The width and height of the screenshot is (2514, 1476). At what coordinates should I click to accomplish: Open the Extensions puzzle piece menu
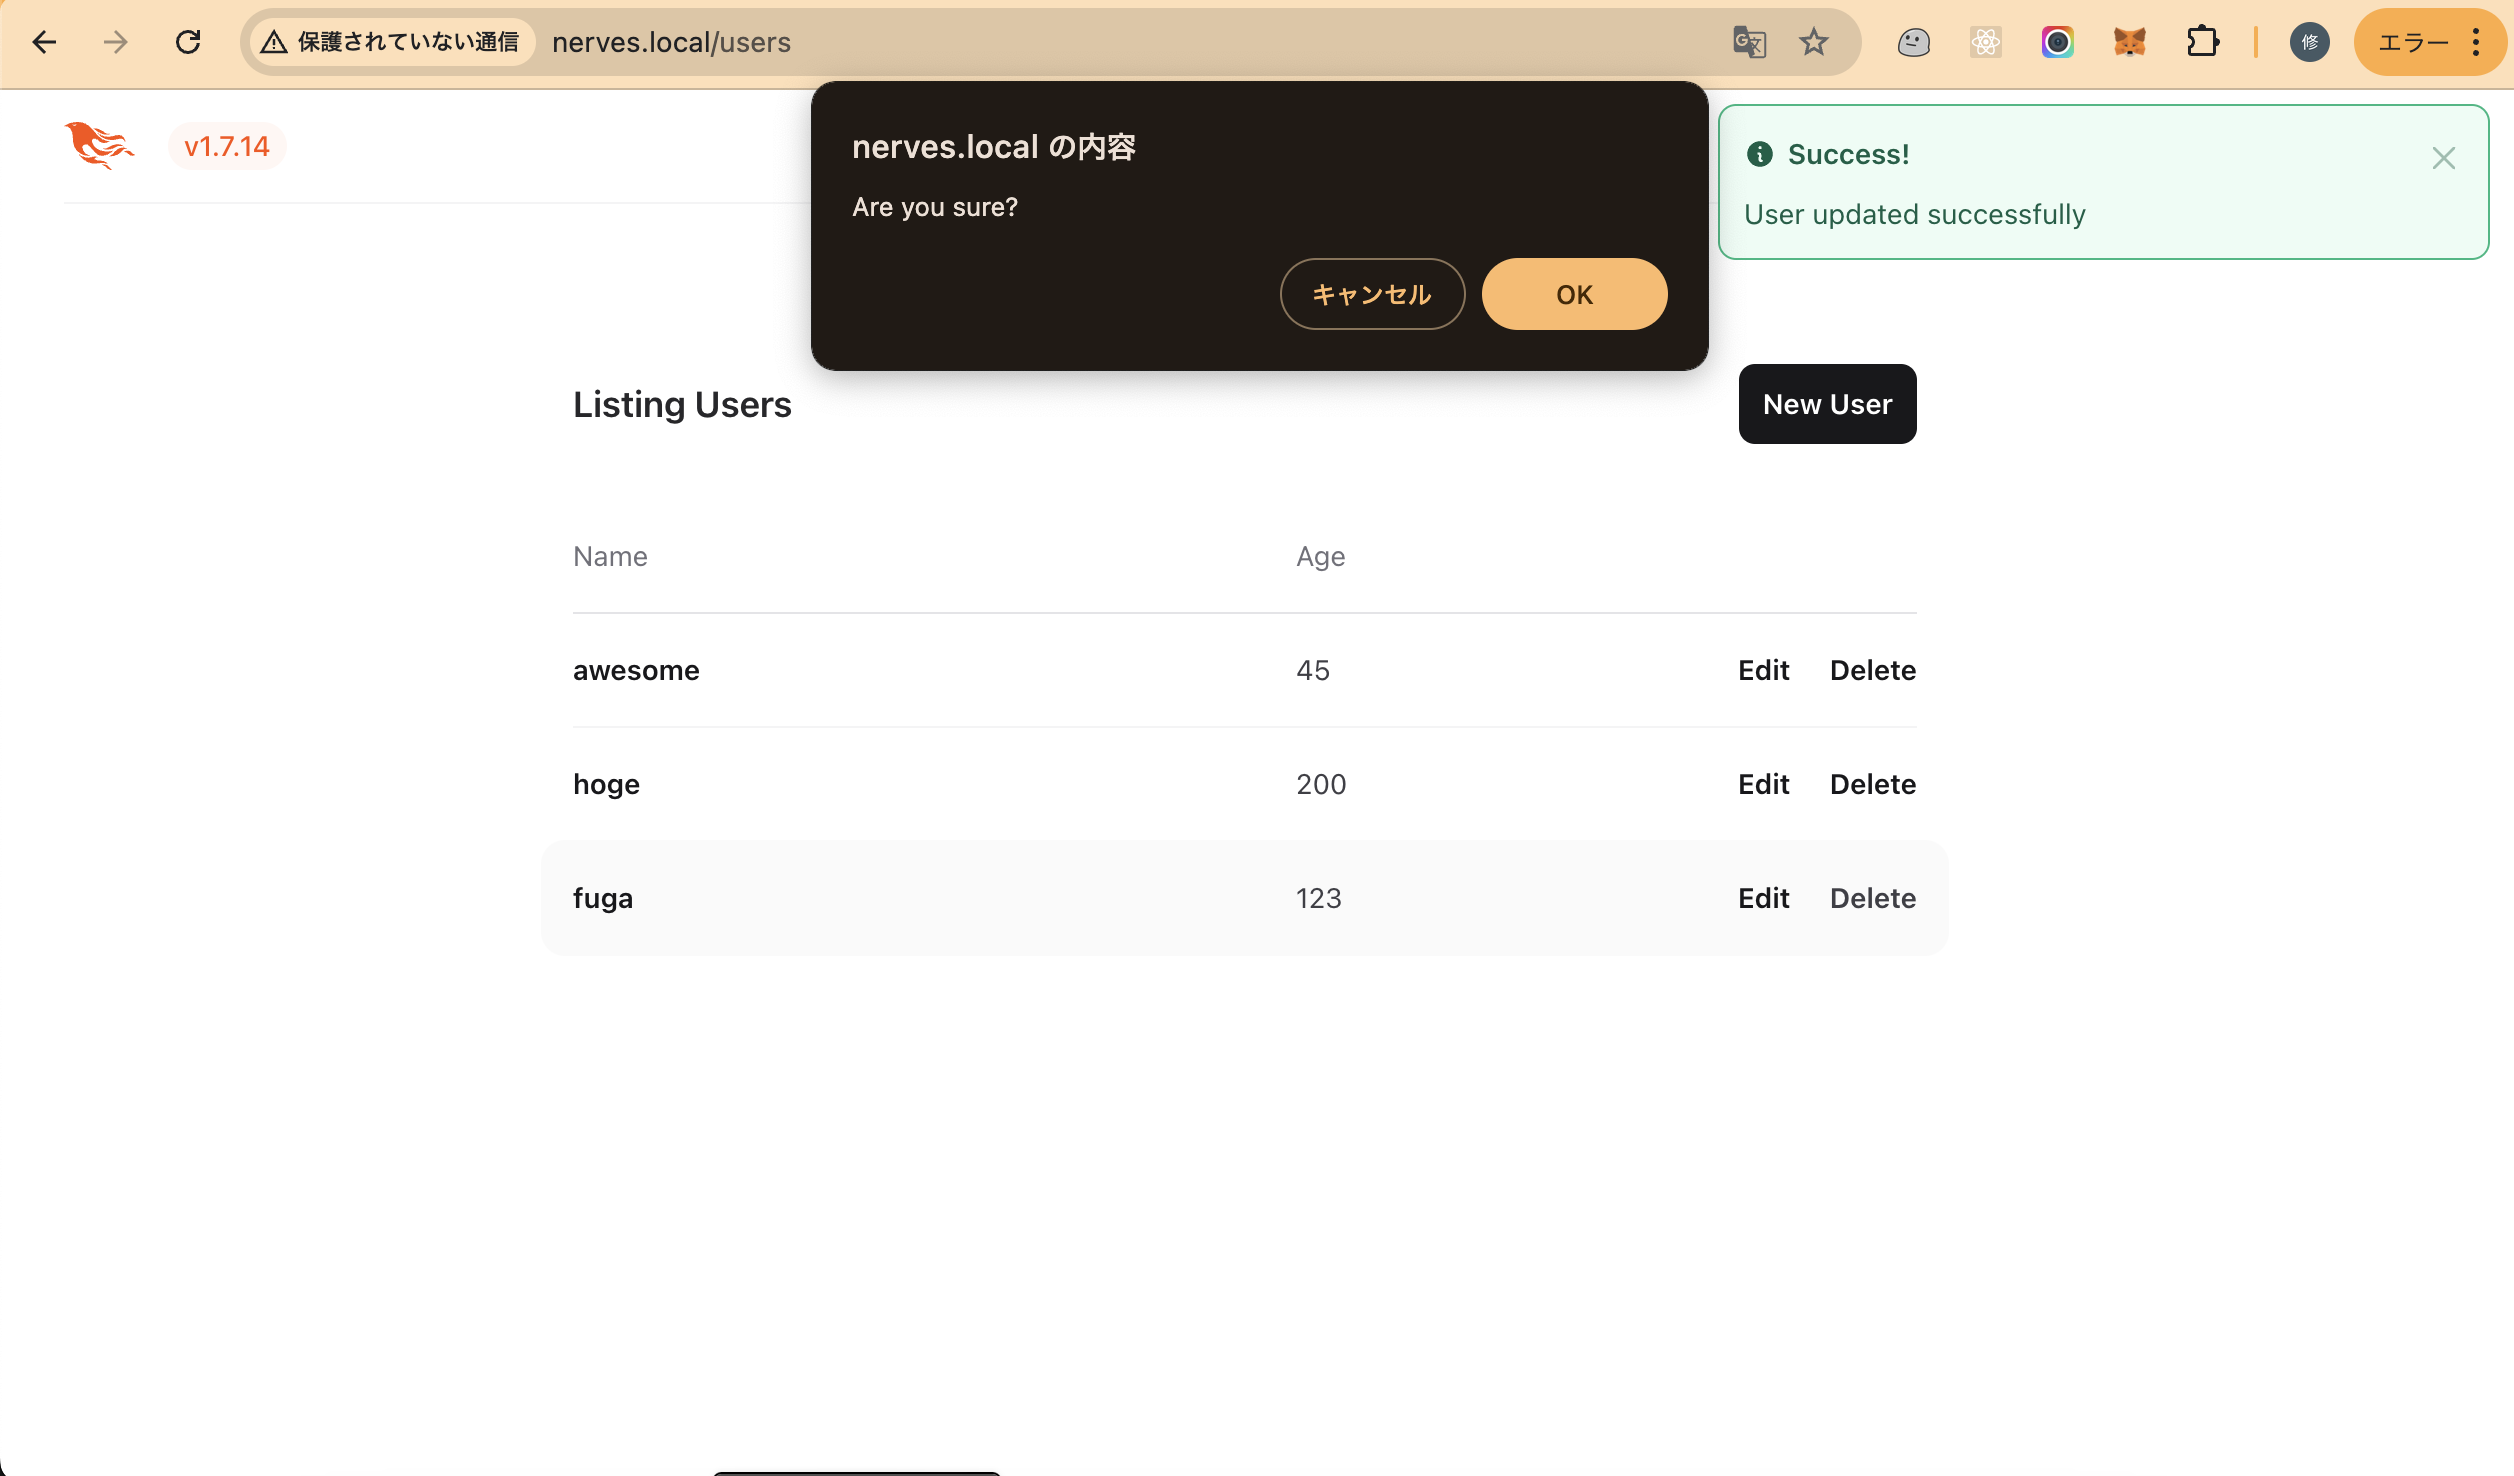(2202, 42)
